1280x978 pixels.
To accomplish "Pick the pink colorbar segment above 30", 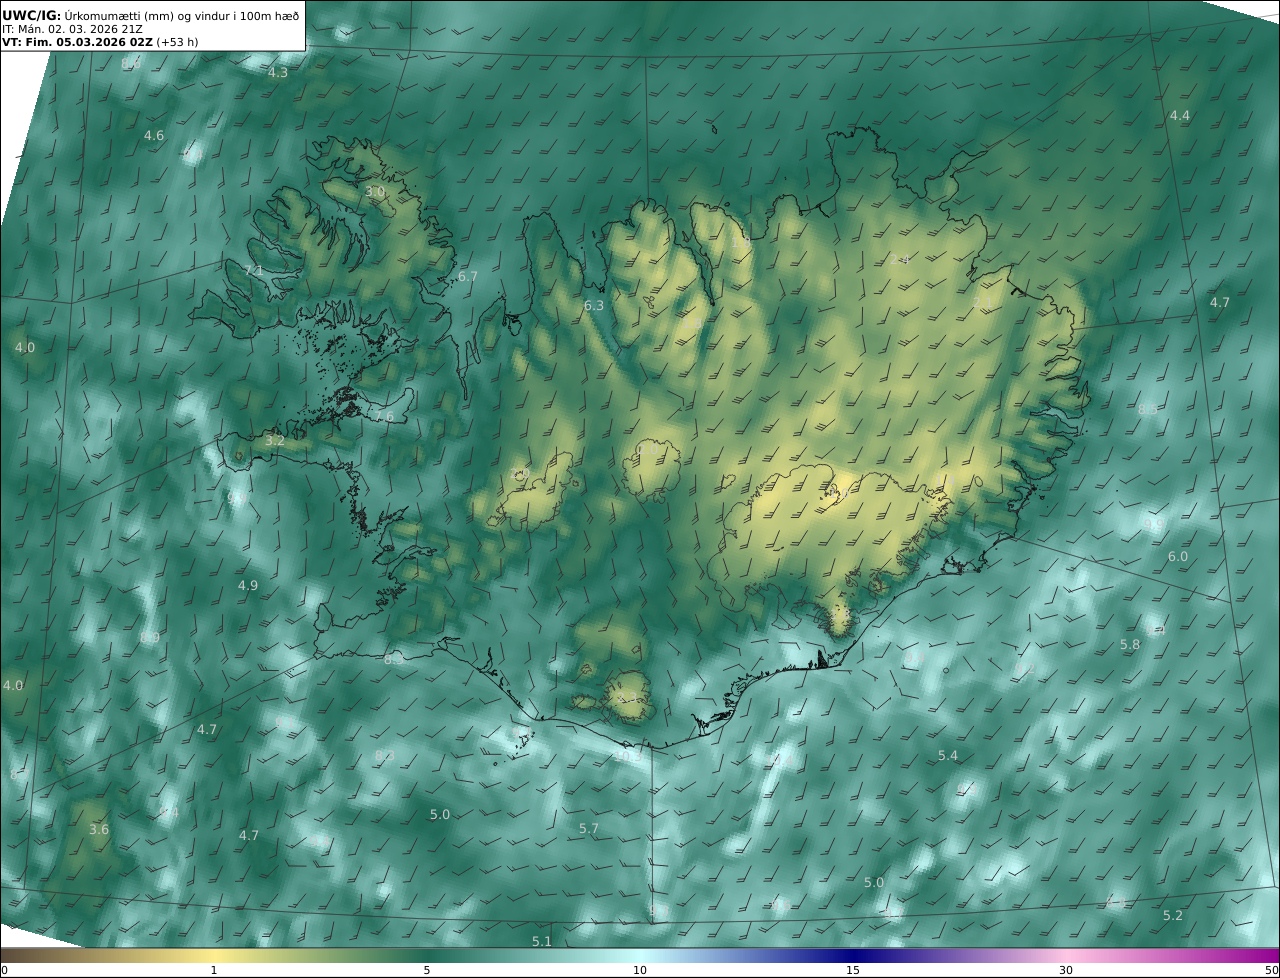I will 1066,955.
